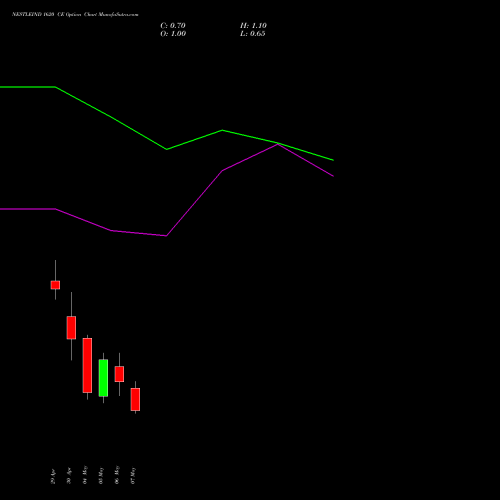
Task: Click the 30 Apr date axis label
Action: 69,475
